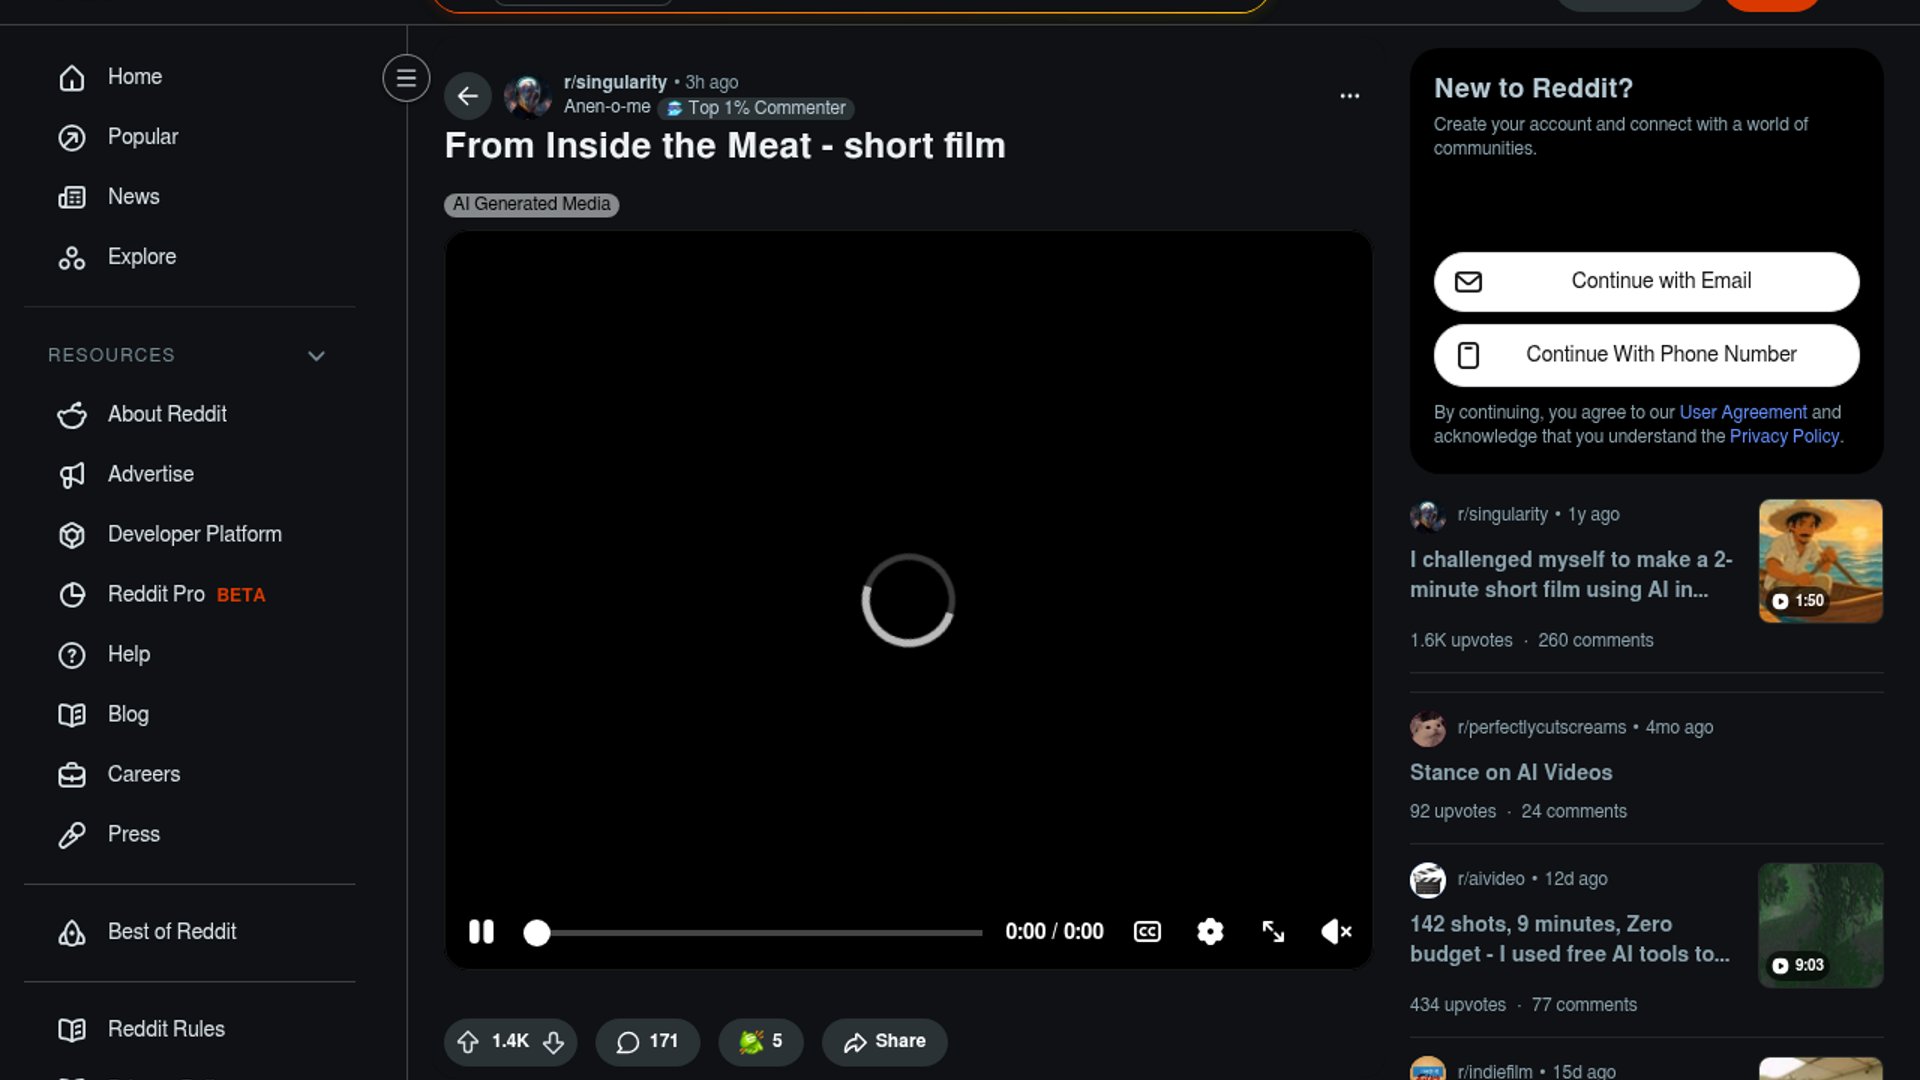Collapse the Resources section
Viewport: 1920px width, 1080px height.
316,356
